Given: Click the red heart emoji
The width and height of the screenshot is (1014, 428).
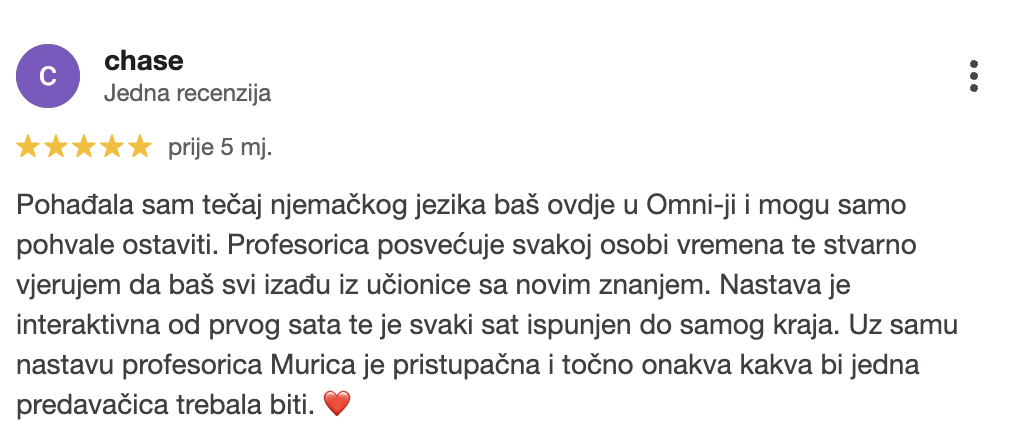Looking at the screenshot, I should [336, 404].
